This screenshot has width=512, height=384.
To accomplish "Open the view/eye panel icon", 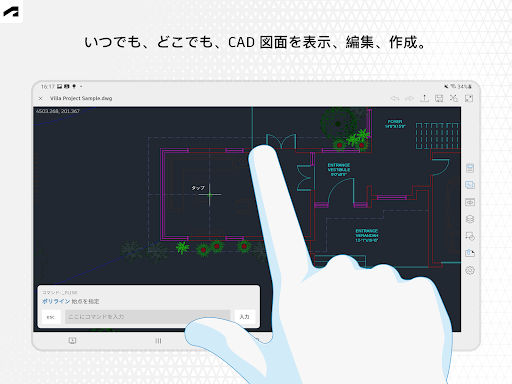I will (470, 202).
